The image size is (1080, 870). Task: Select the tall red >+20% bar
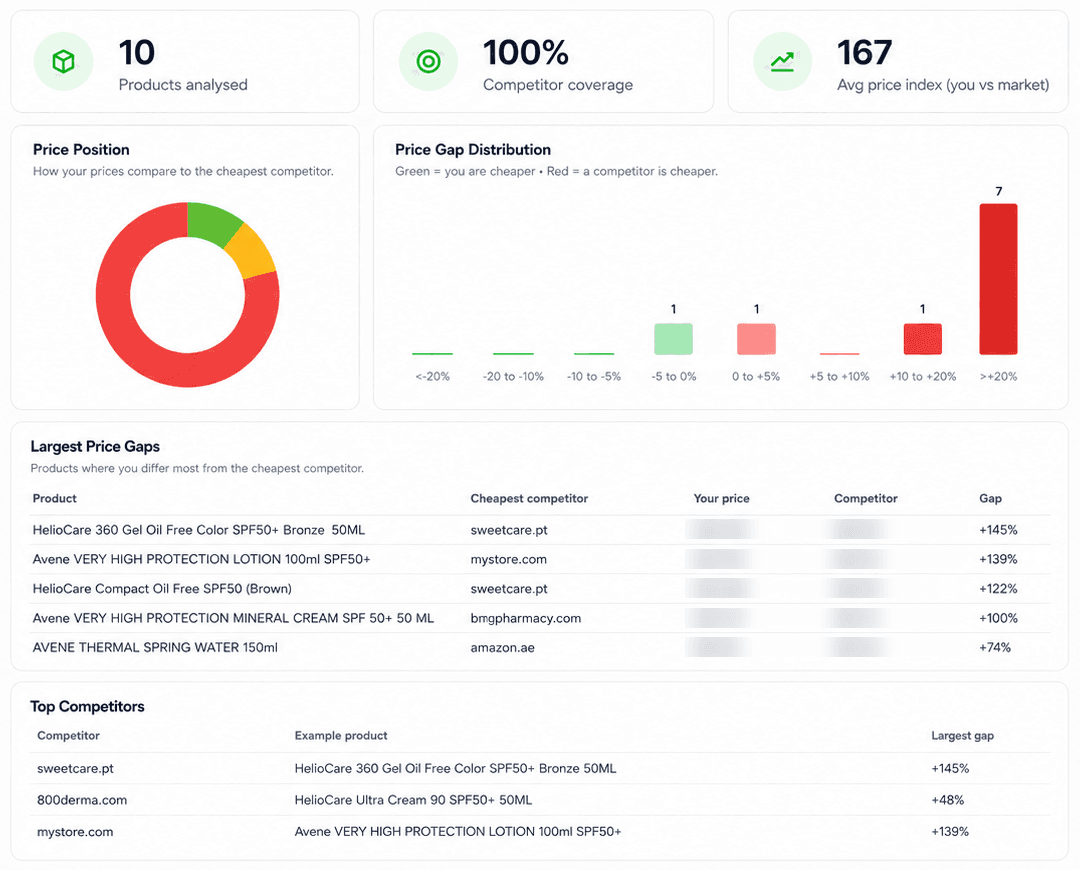tap(998, 279)
